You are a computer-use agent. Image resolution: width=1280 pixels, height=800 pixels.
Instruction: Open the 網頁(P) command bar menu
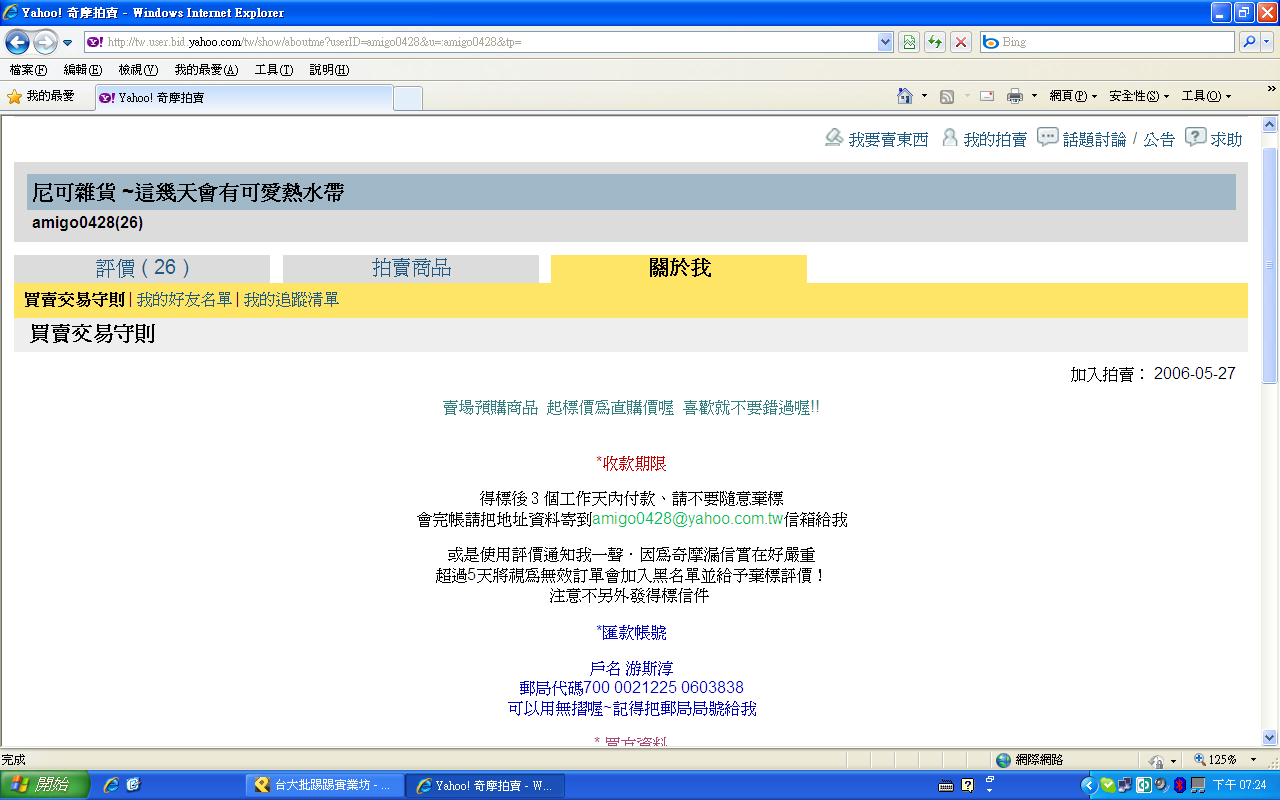pyautogui.click(x=1073, y=96)
